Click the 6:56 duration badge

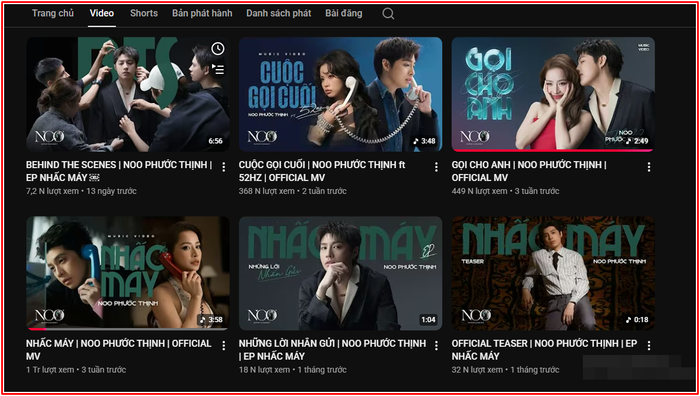(215, 141)
